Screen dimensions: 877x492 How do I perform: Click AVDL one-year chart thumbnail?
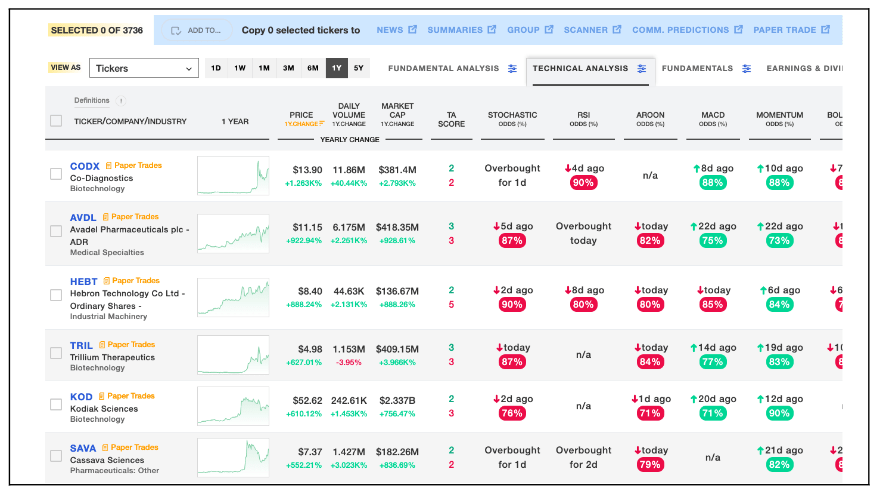tap(233, 234)
